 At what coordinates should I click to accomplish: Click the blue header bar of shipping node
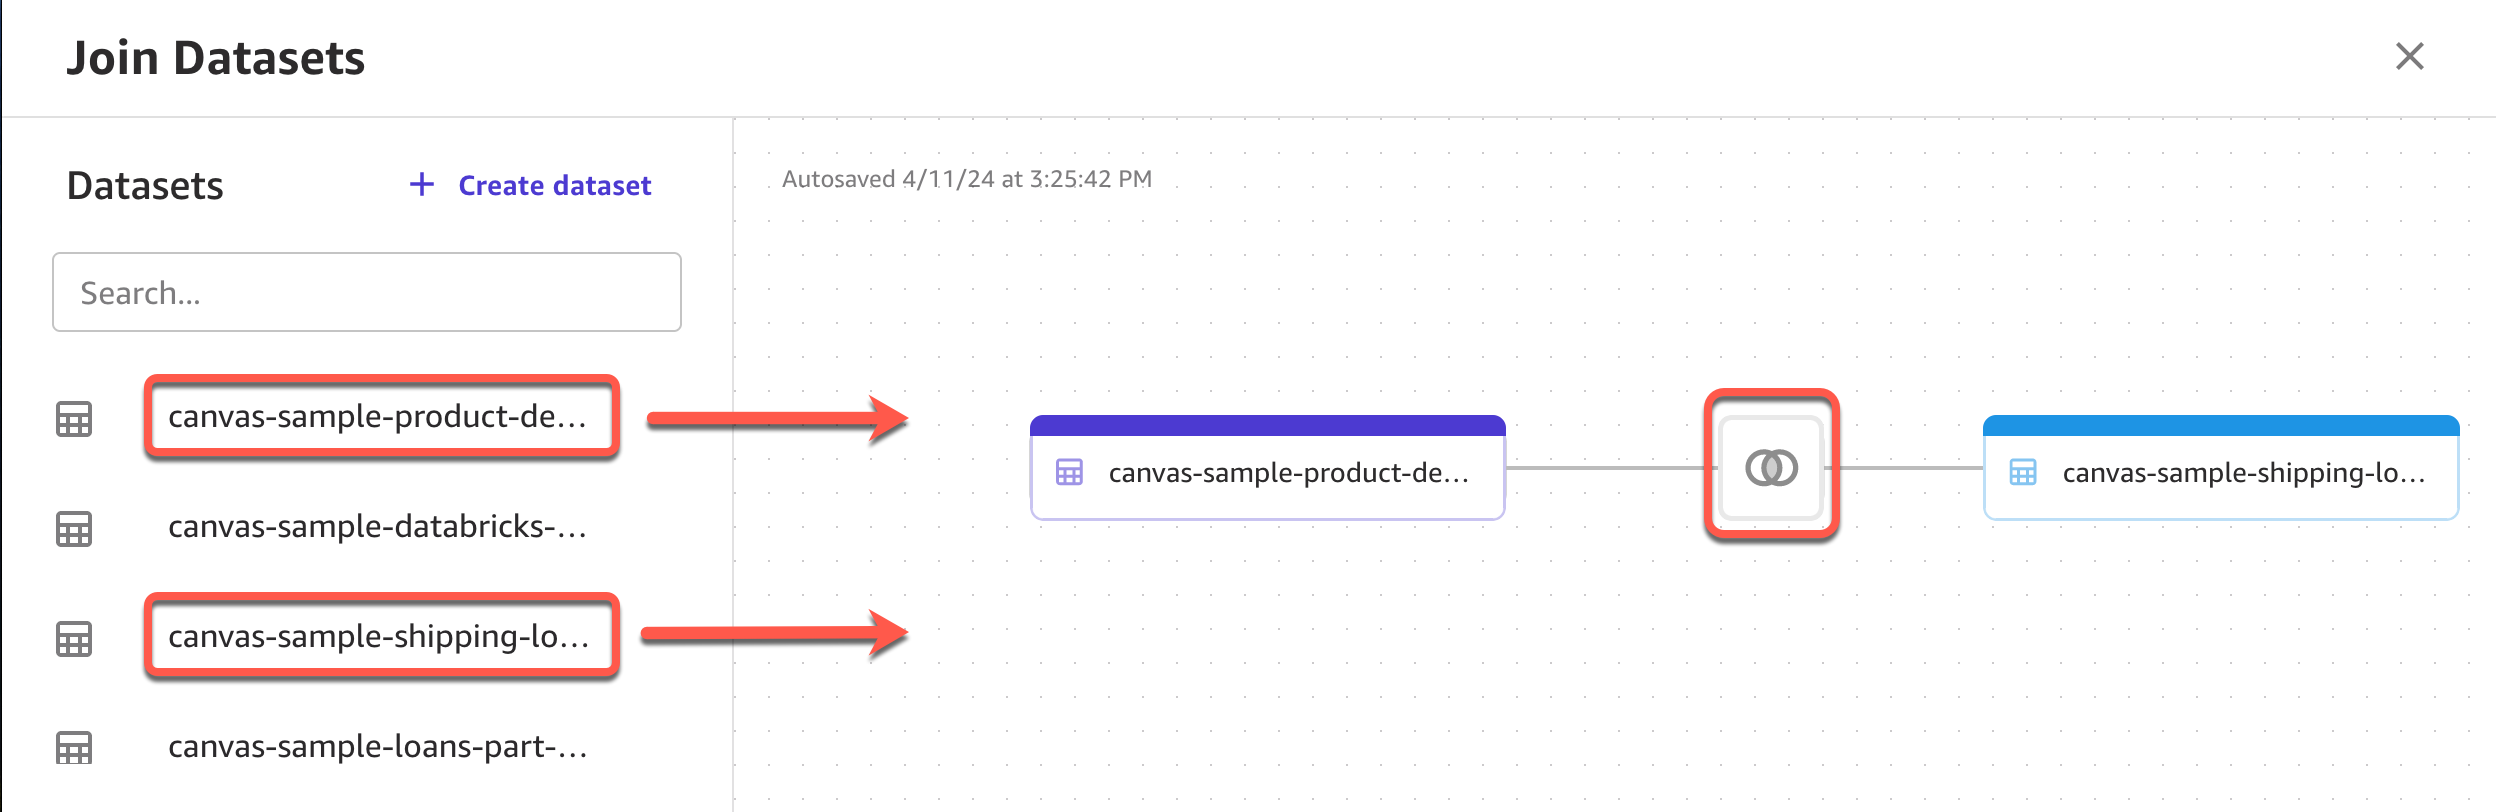tap(2220, 425)
